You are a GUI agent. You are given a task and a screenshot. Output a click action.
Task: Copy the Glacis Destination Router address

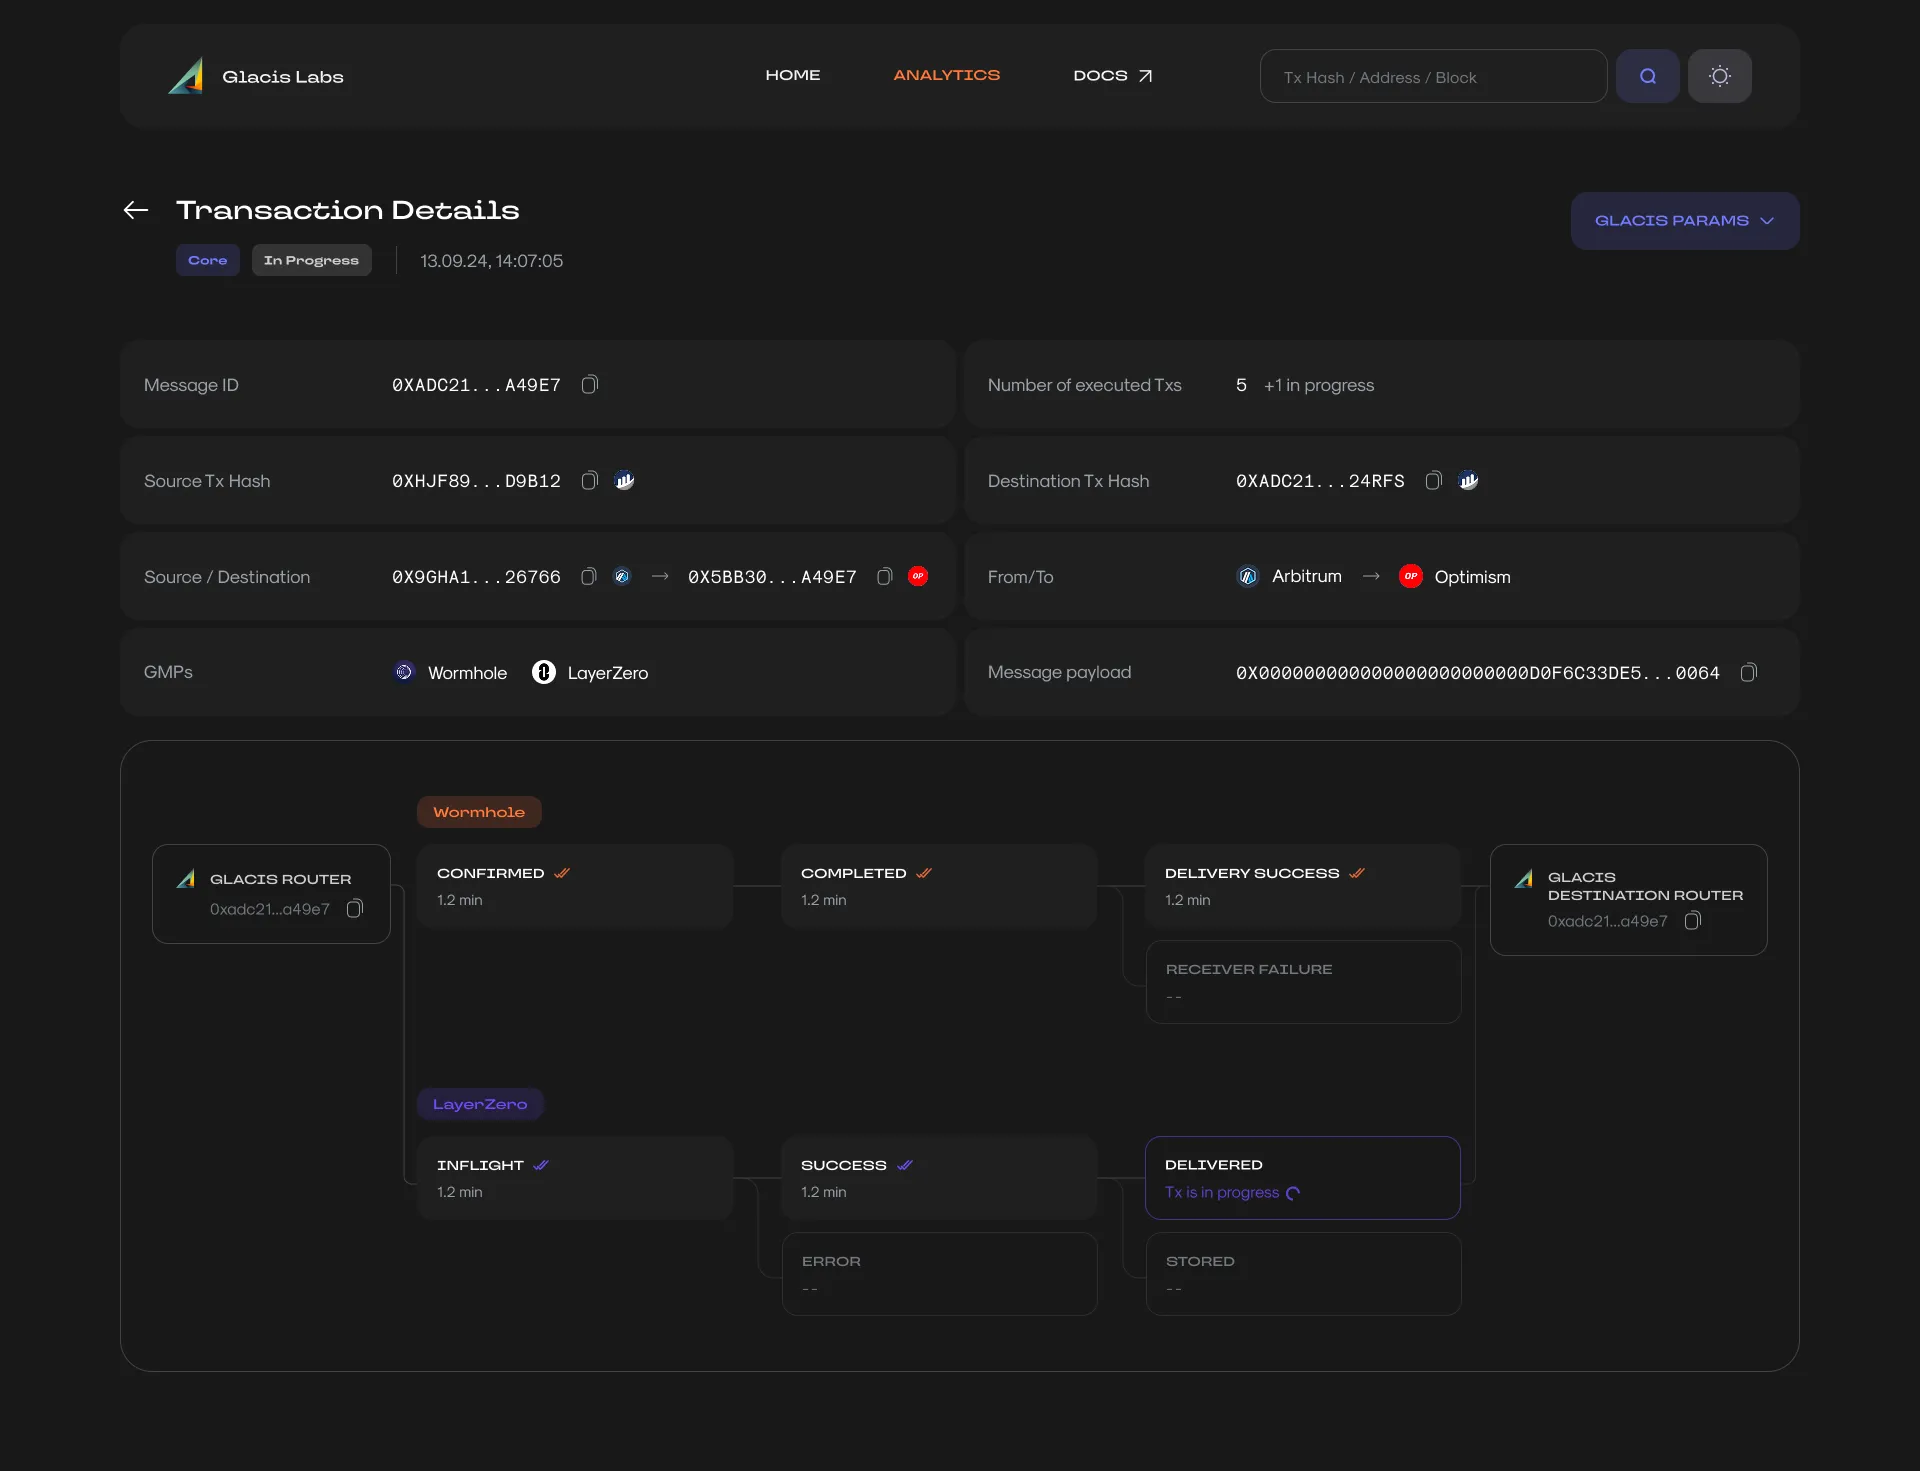tap(1694, 920)
